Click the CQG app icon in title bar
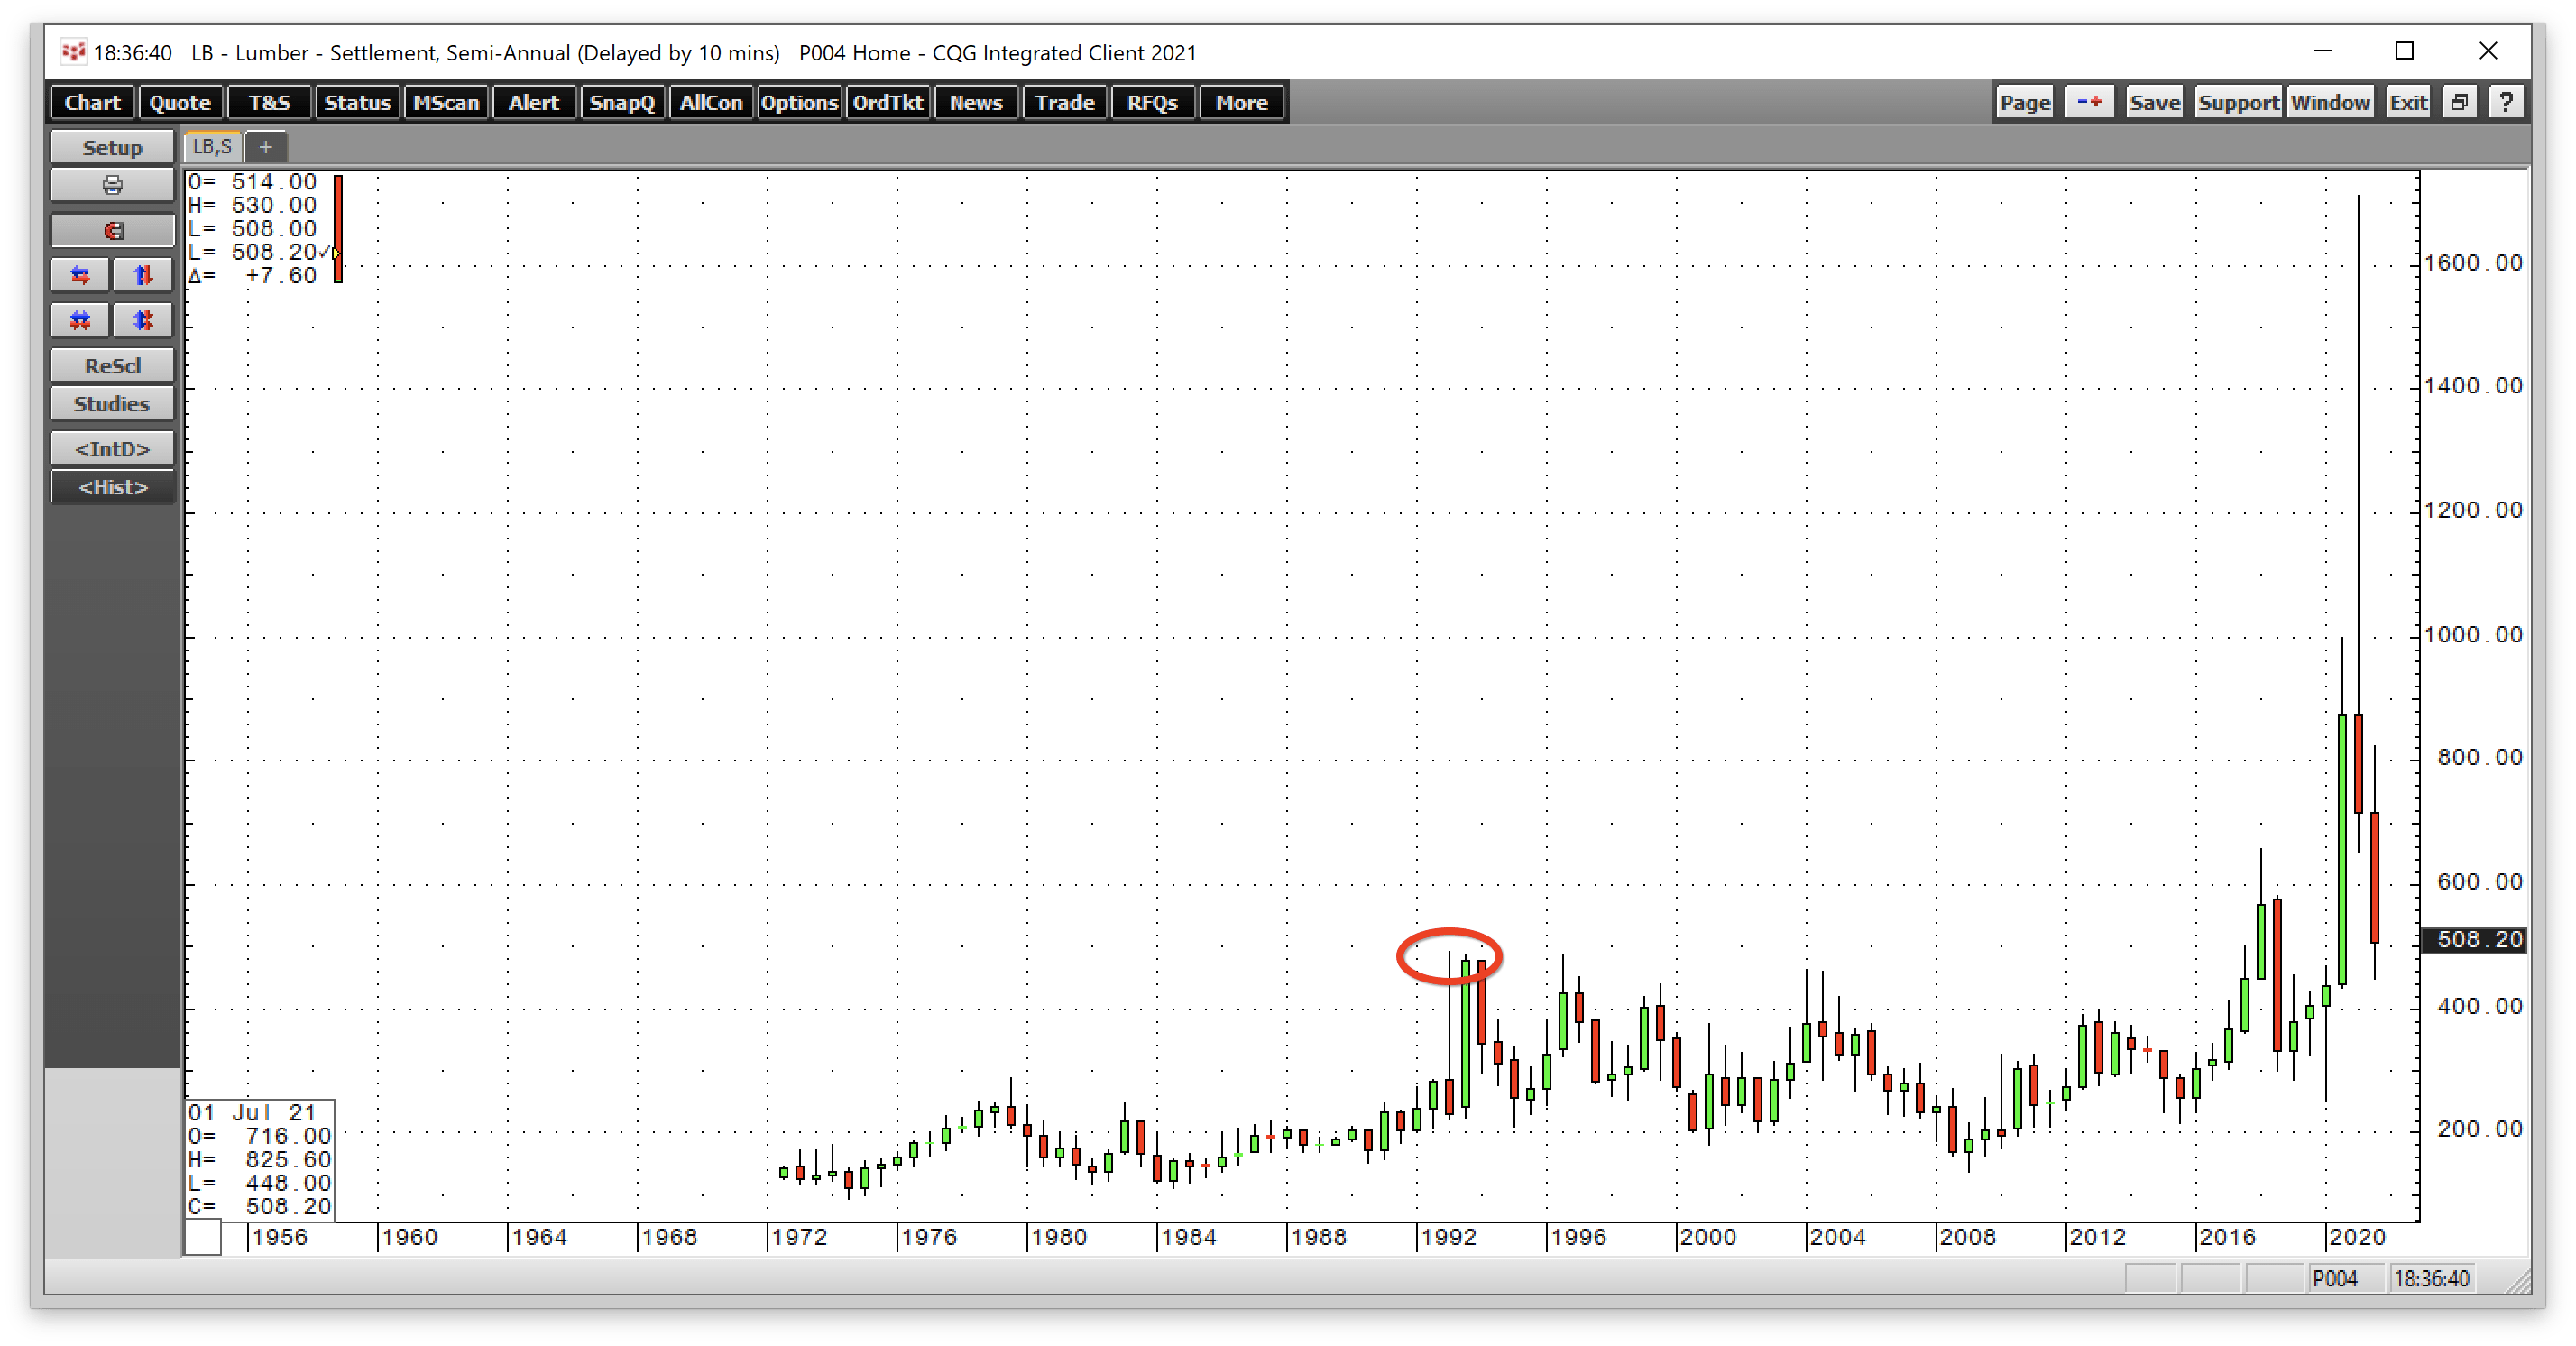Image resolution: width=2576 pixels, height=1346 pixels. 72,51
